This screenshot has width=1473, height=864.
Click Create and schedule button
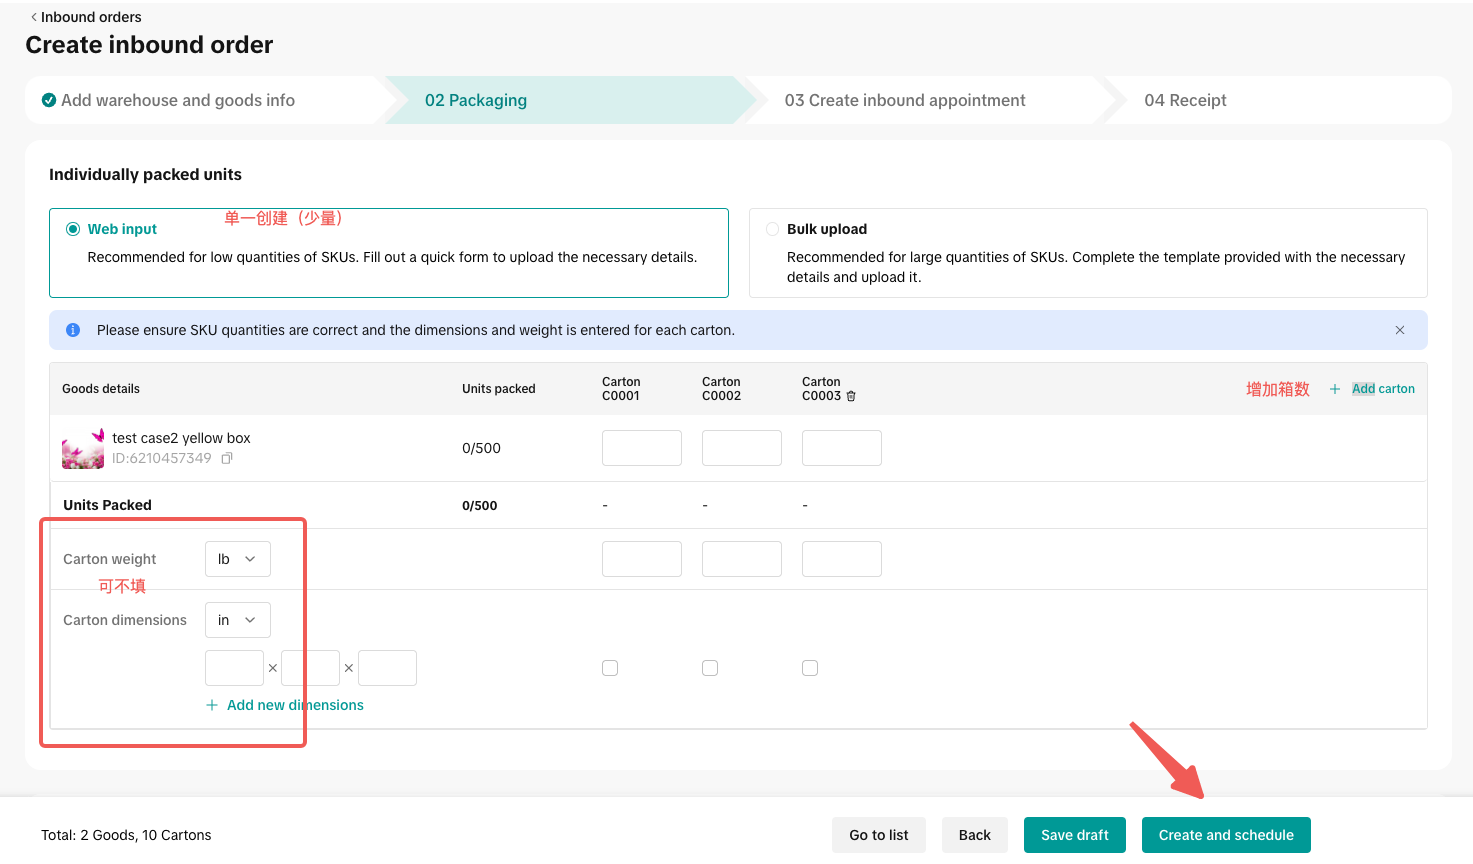[1226, 835]
